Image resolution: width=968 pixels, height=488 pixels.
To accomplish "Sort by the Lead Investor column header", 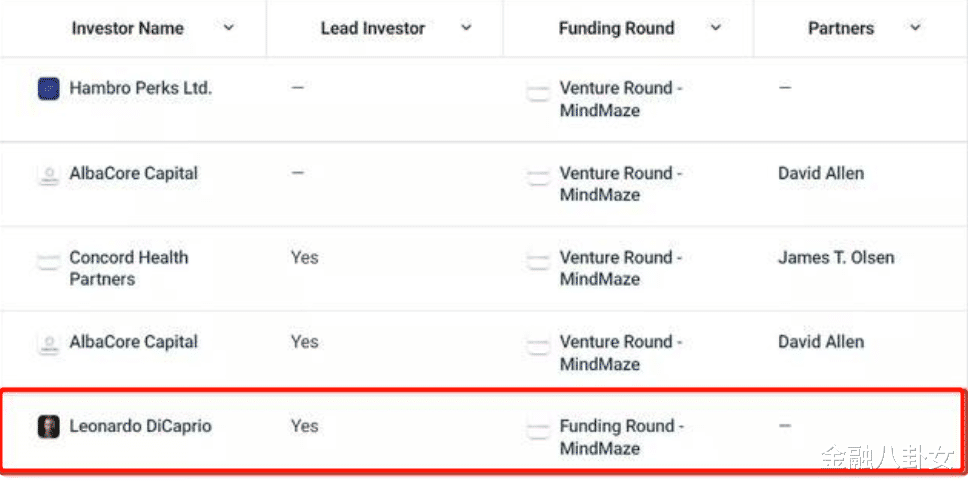I will point(373,28).
